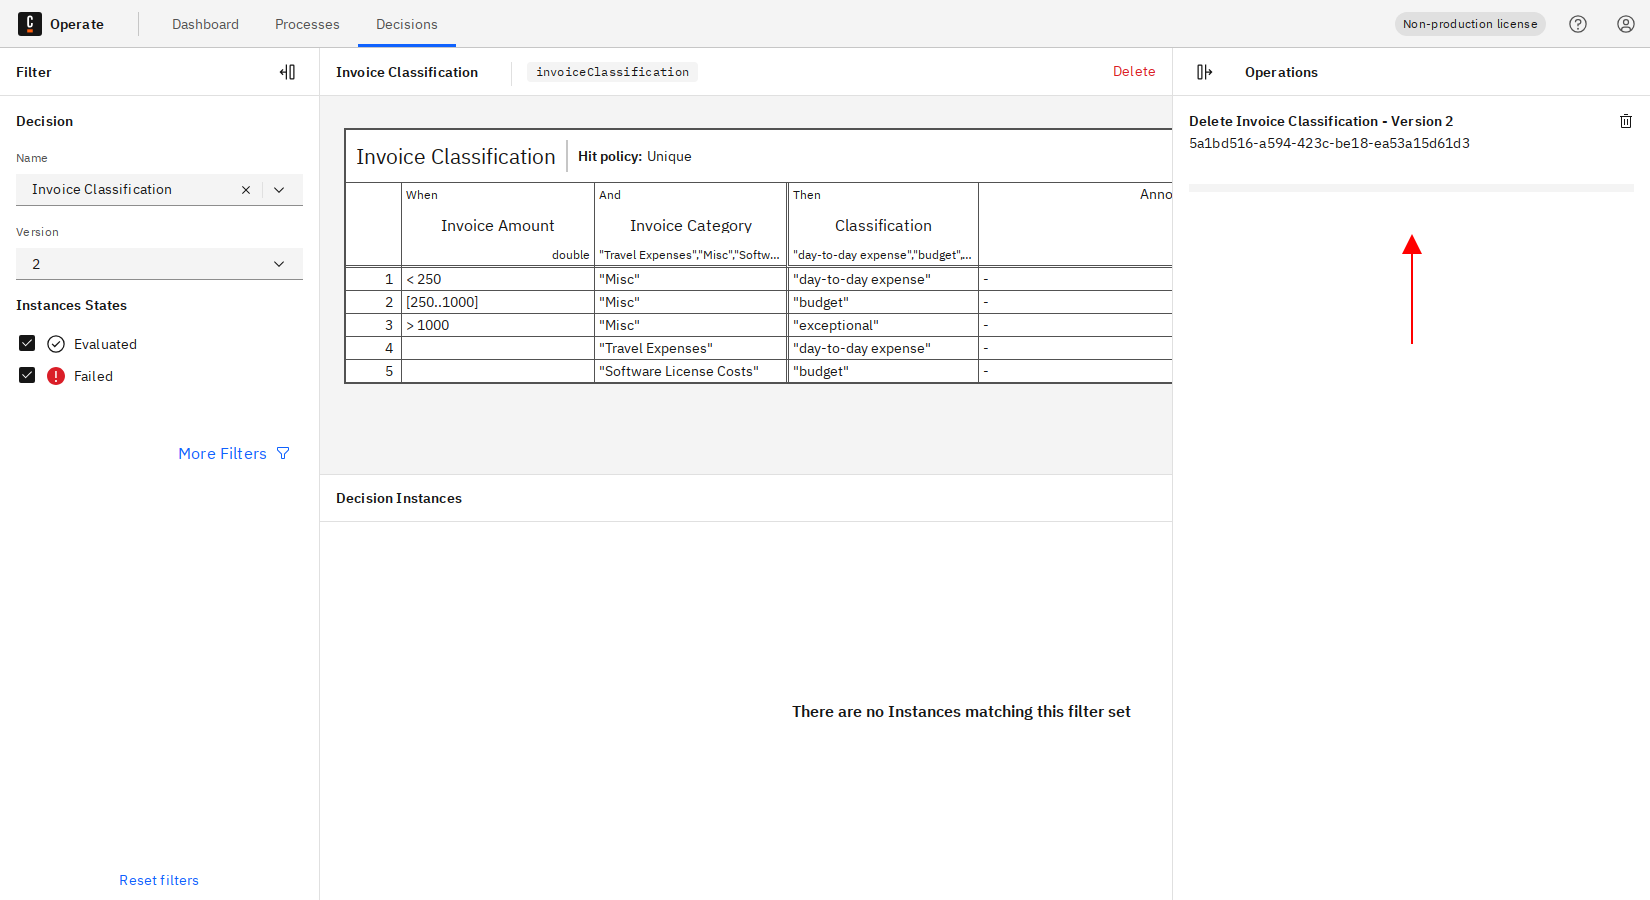Collapse the Operations panel using its icon

[1204, 71]
